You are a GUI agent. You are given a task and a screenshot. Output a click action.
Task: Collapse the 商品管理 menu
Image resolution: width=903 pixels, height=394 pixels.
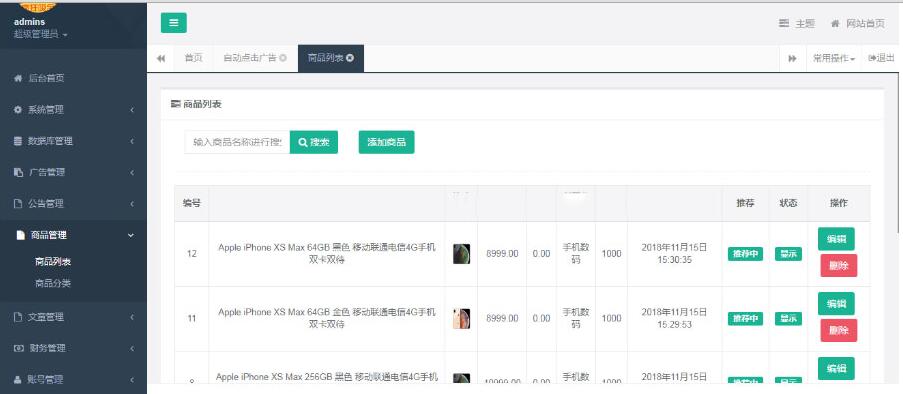(73, 235)
